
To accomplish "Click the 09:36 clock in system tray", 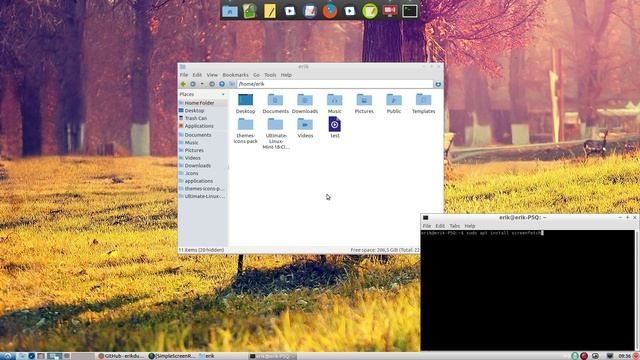I will [624, 356].
